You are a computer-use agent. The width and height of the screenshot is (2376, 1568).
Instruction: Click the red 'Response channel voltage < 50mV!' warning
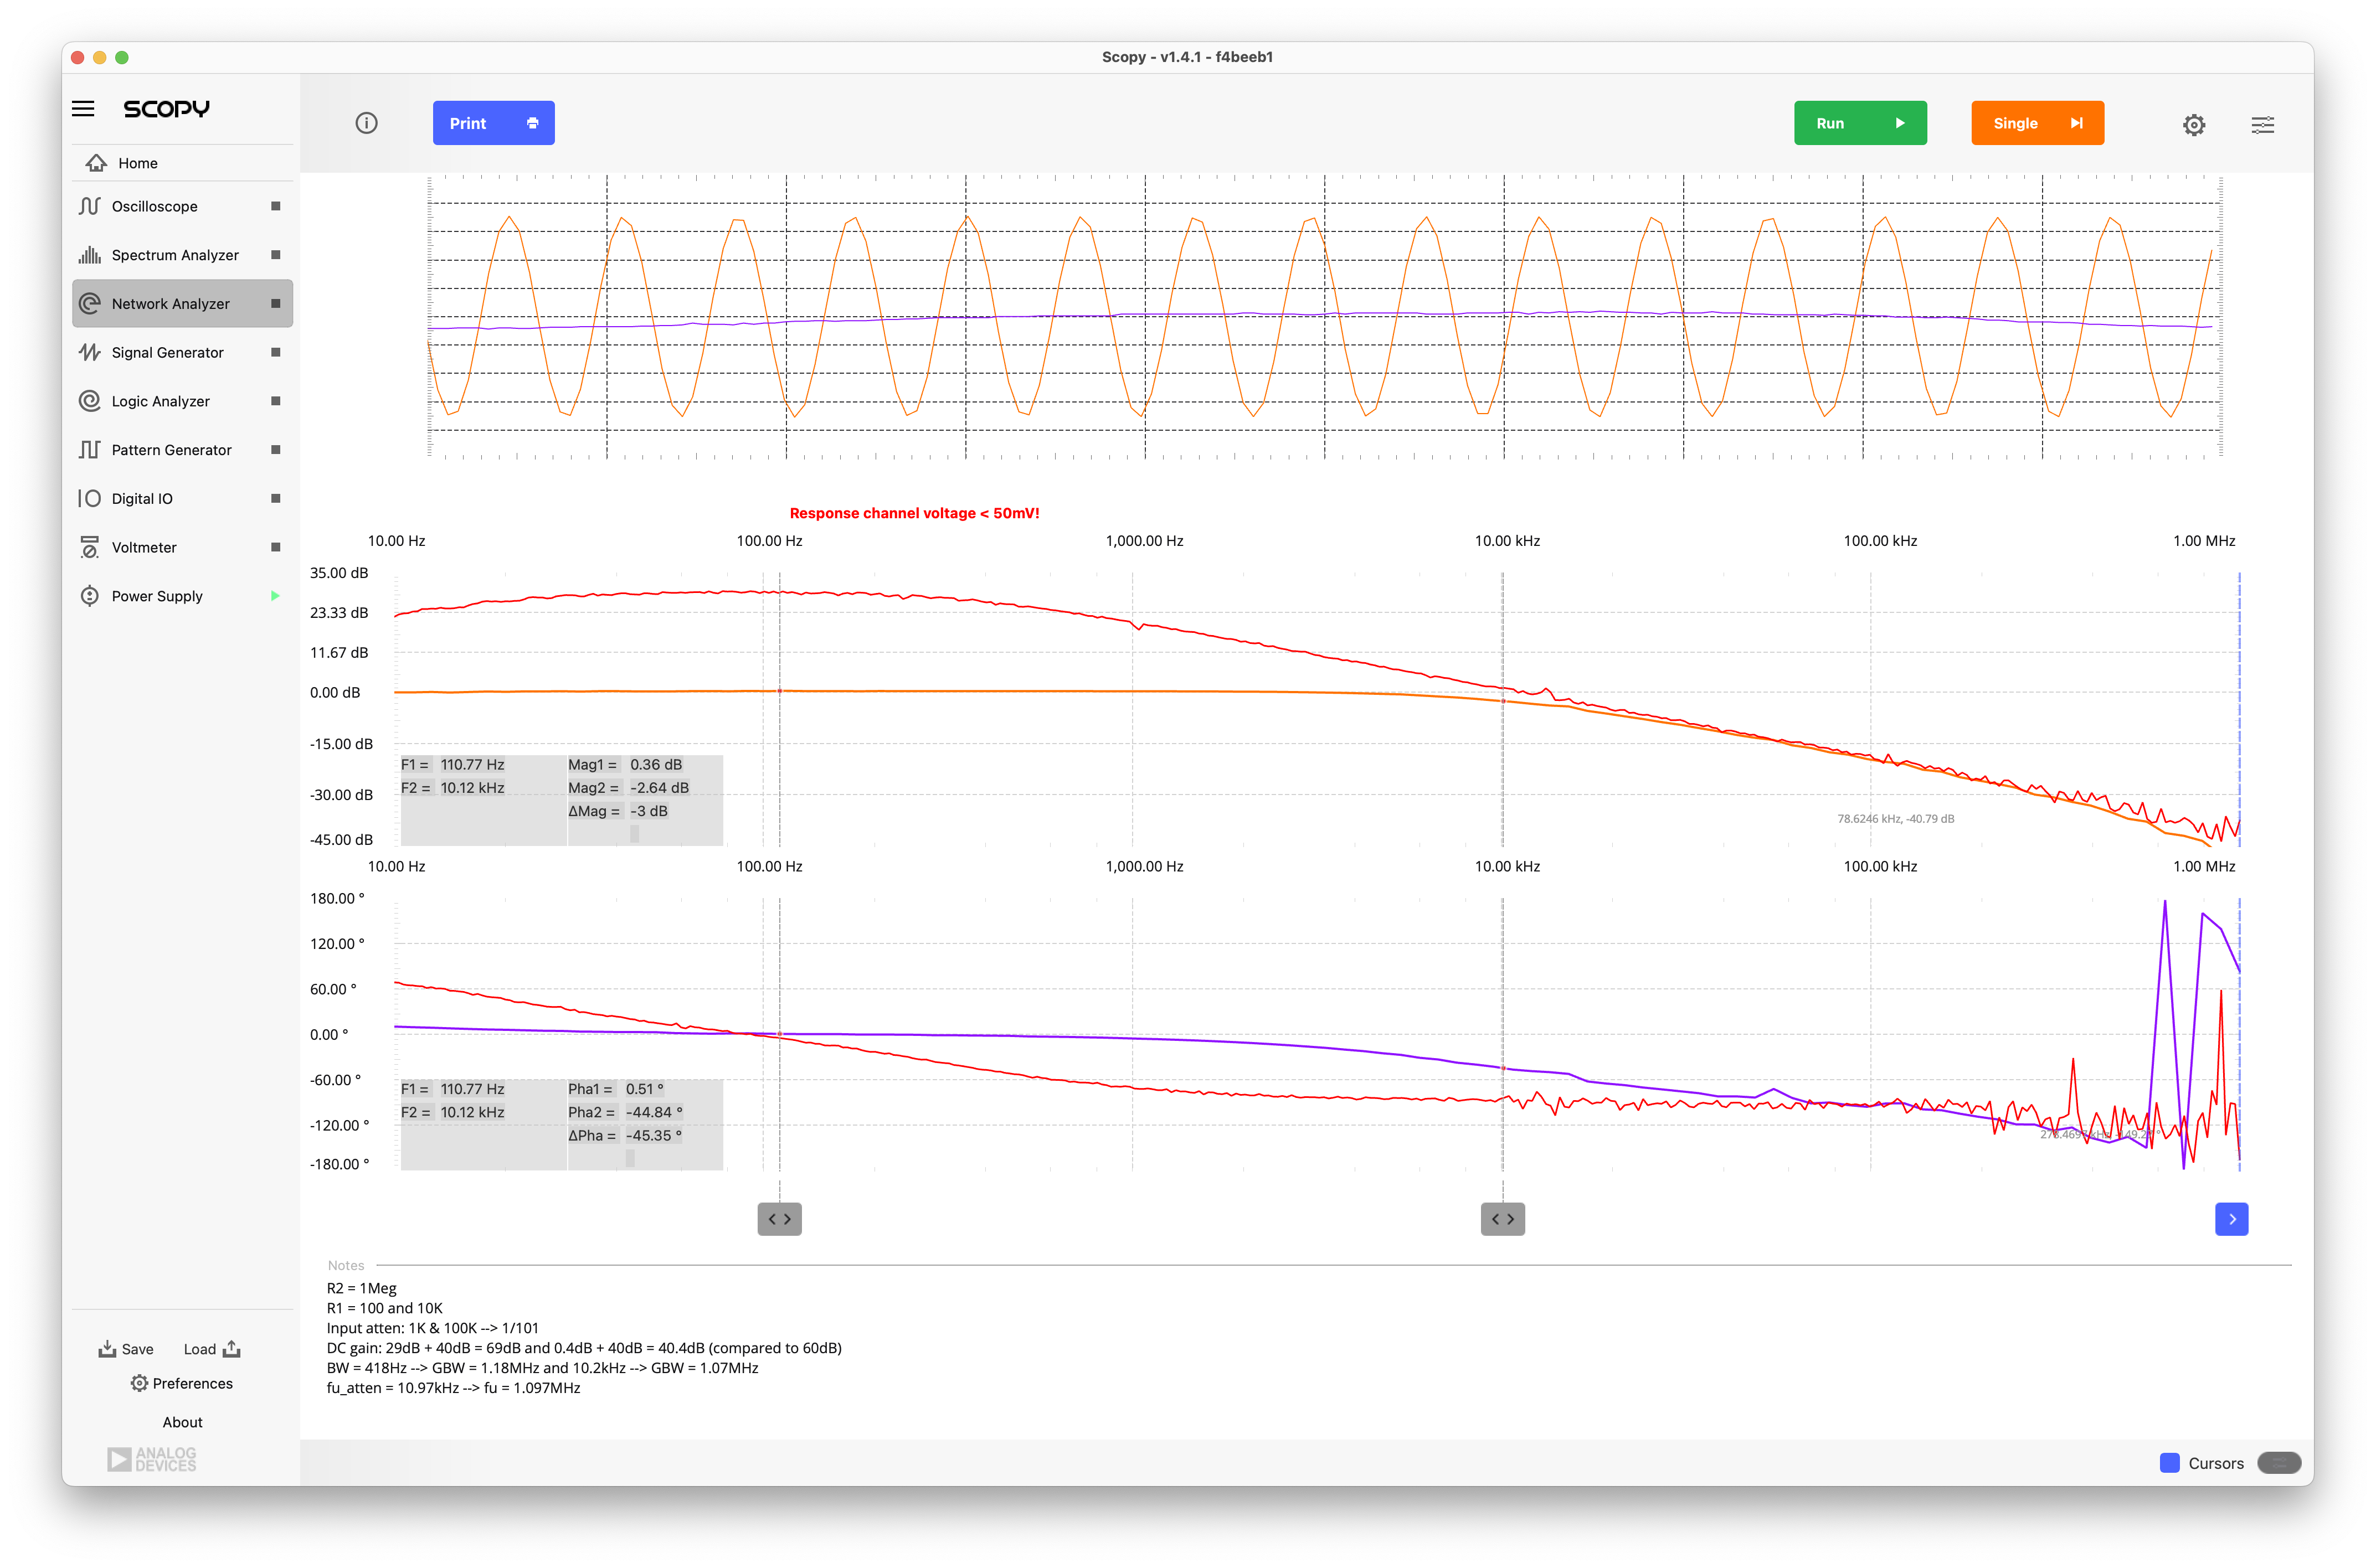pyautogui.click(x=914, y=513)
